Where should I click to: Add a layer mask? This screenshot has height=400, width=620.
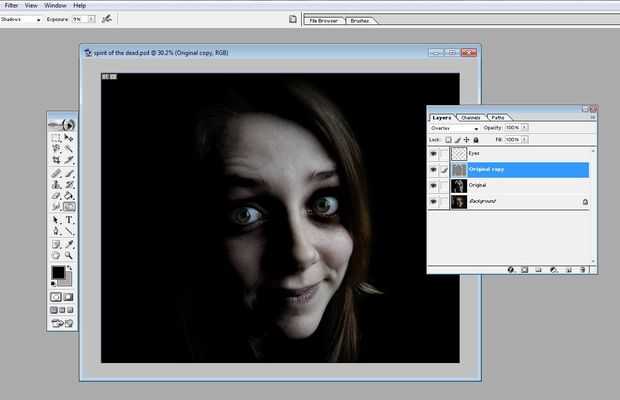[524, 270]
